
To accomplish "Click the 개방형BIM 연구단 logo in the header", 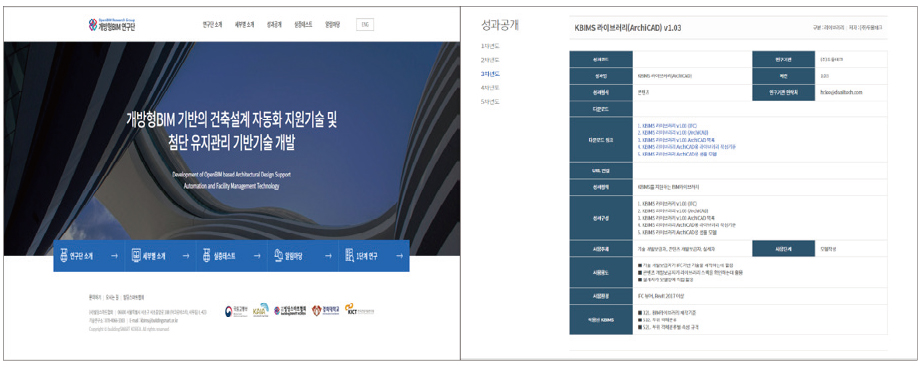I will (x=112, y=25).
